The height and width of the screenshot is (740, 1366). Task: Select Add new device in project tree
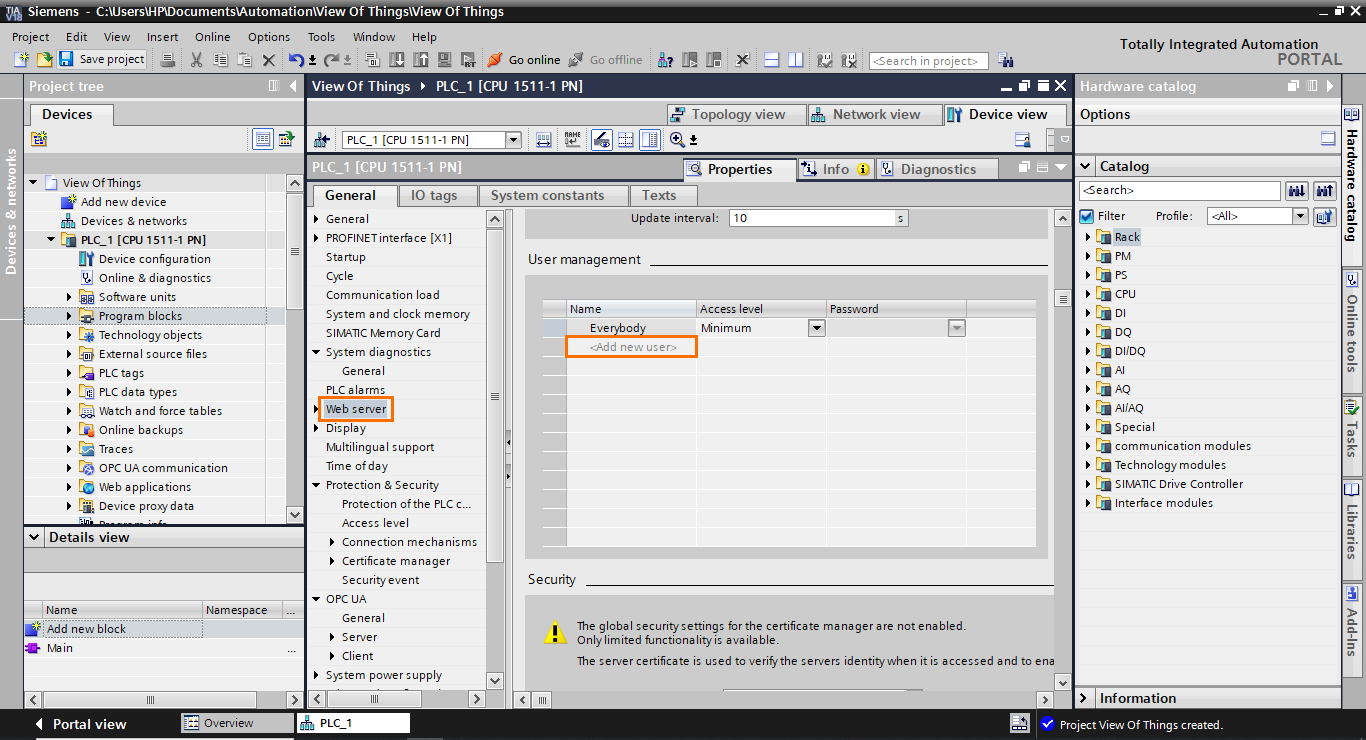point(123,202)
